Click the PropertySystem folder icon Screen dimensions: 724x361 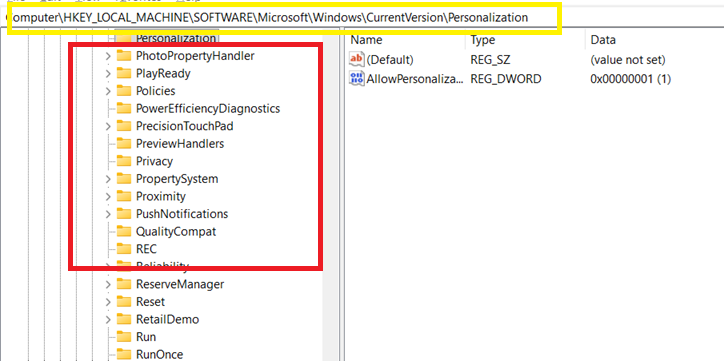[x=124, y=179]
